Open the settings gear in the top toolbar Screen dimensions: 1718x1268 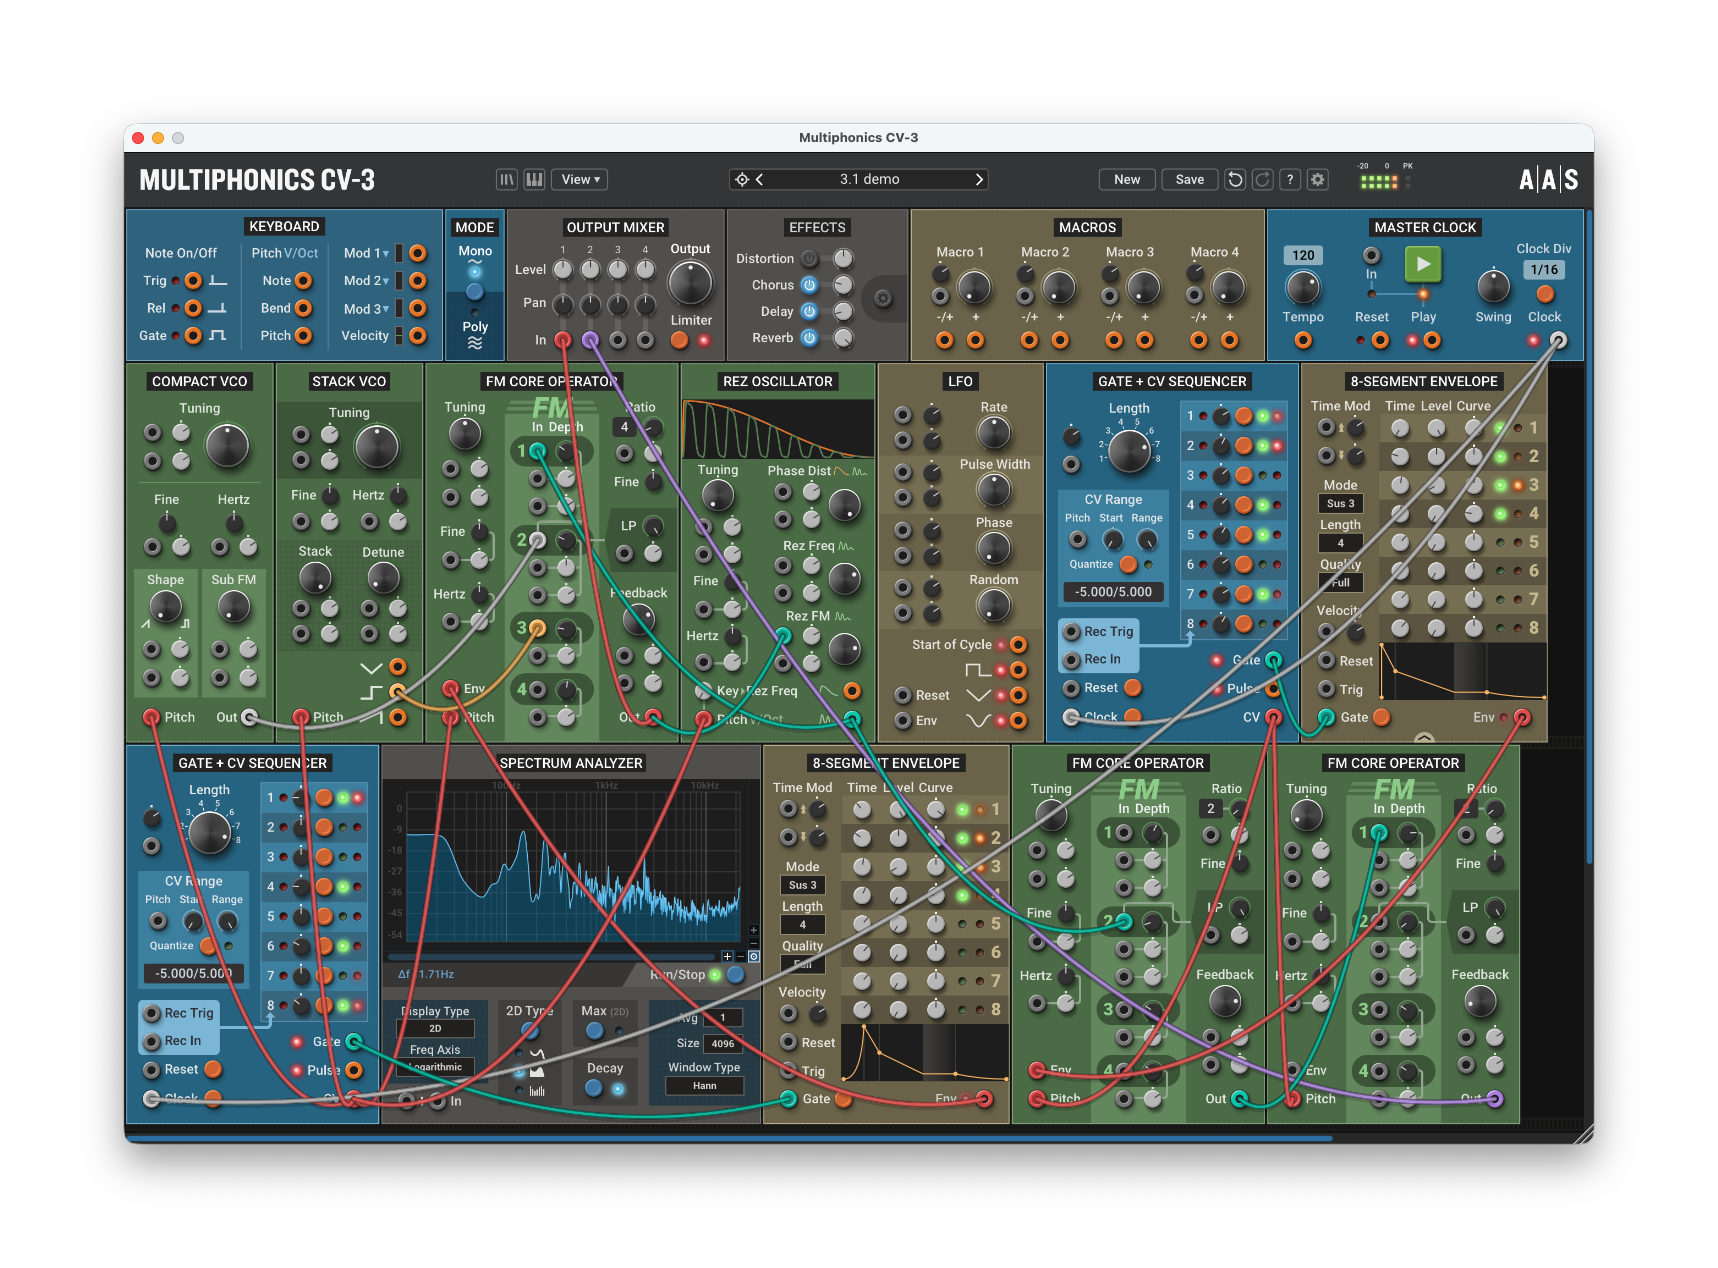pyautogui.click(x=1318, y=180)
